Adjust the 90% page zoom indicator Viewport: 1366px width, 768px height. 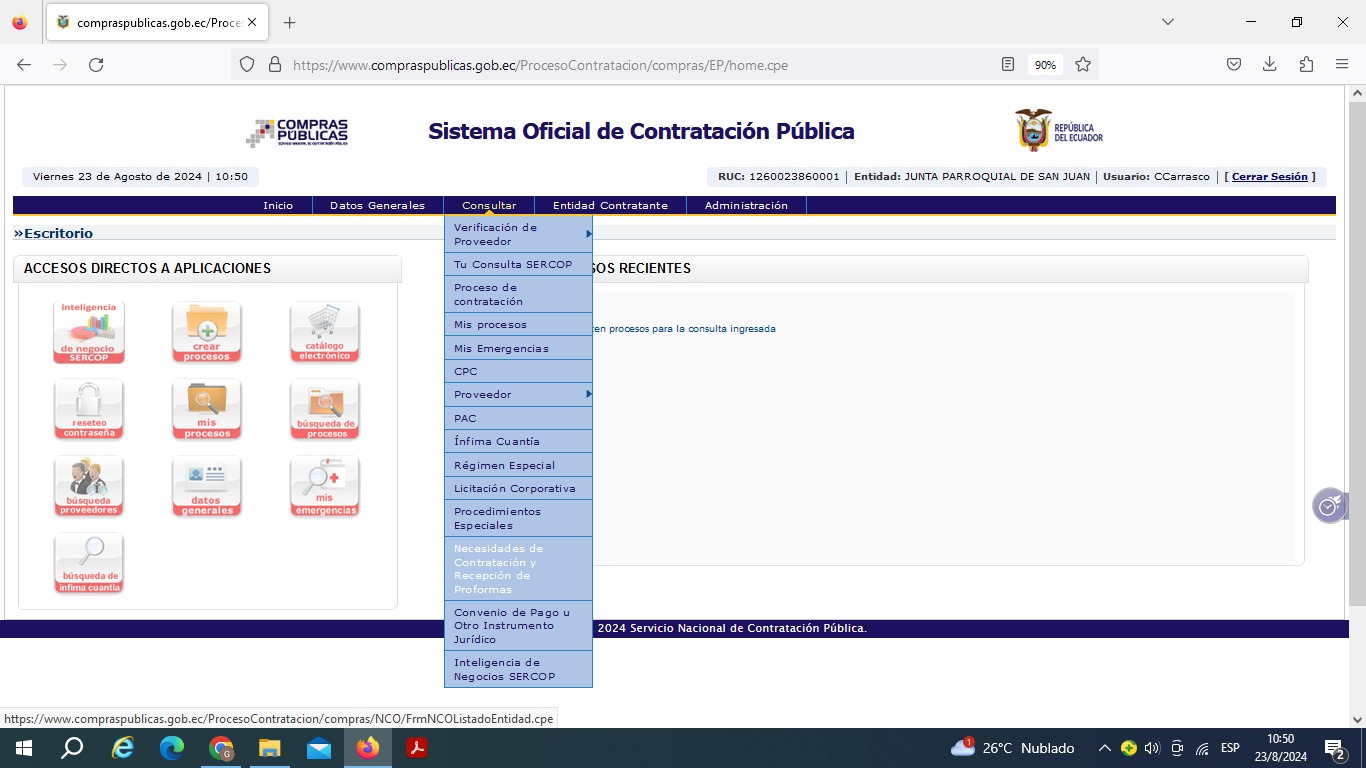[1045, 65]
